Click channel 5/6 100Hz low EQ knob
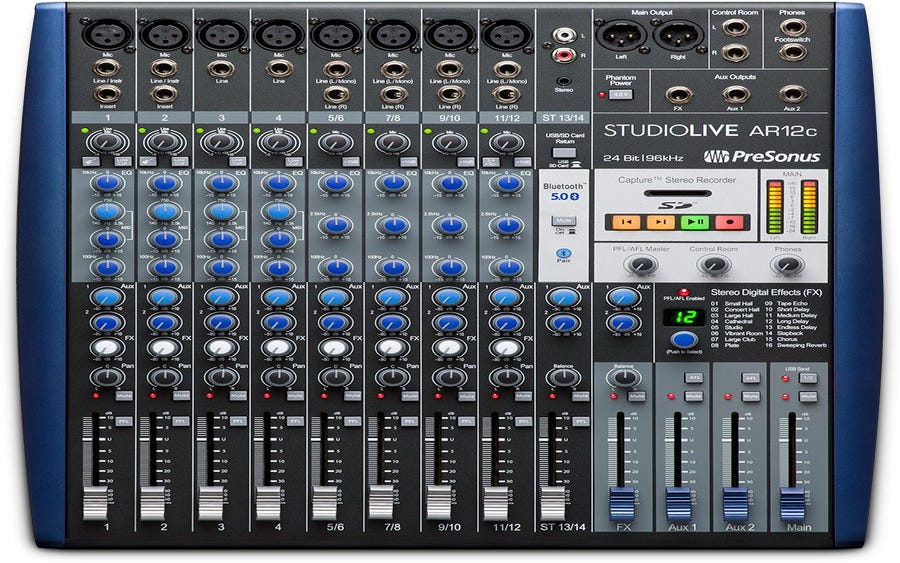 (336, 267)
